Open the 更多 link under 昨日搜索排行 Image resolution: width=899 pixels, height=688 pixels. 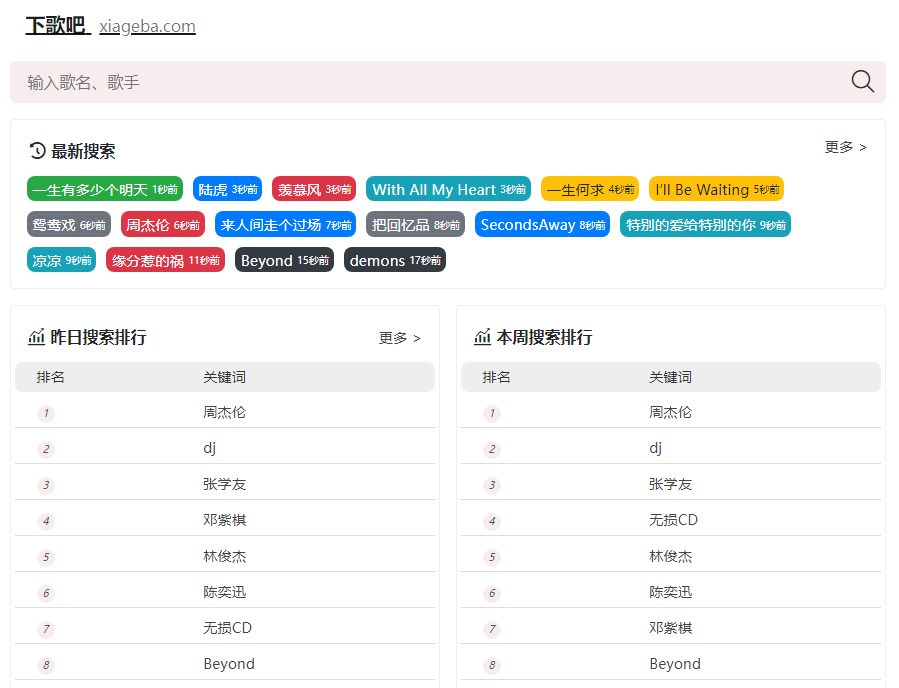click(399, 338)
